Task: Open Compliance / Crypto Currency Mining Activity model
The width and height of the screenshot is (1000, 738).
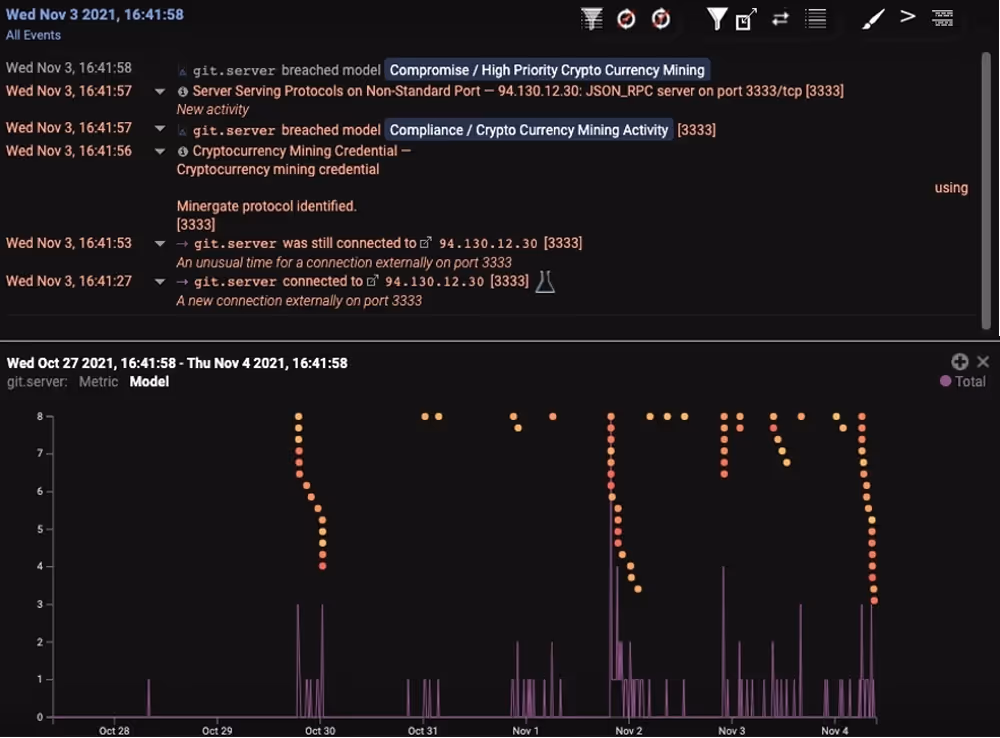Action: pyautogui.click(x=529, y=130)
